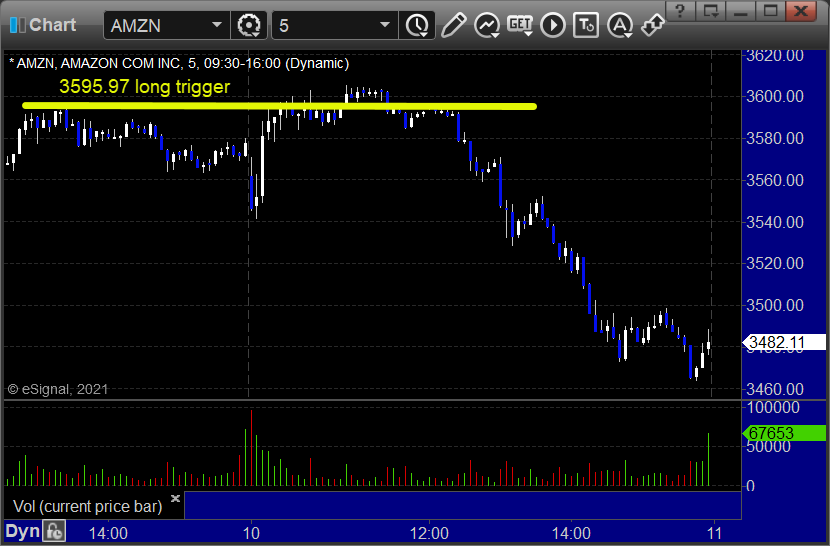Viewport: 830px width, 546px height.
Task: Expand the AMZN symbol dropdown
Action: (x=216, y=25)
